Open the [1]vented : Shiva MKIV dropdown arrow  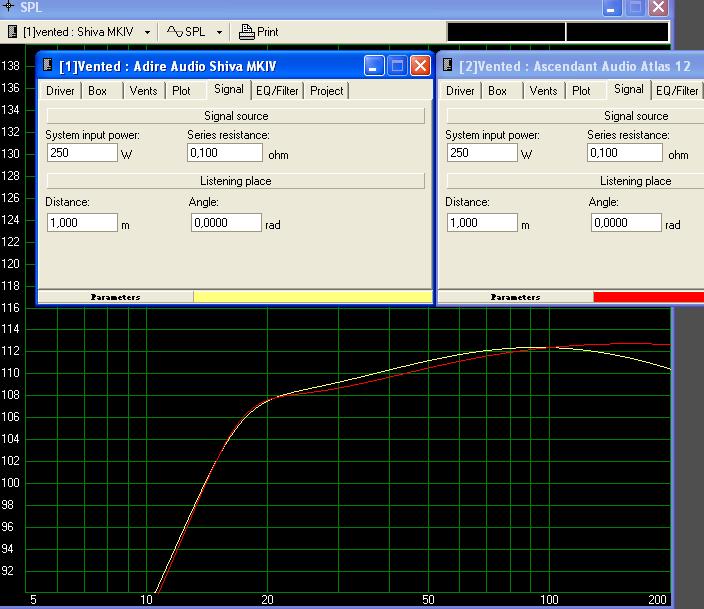coord(147,32)
